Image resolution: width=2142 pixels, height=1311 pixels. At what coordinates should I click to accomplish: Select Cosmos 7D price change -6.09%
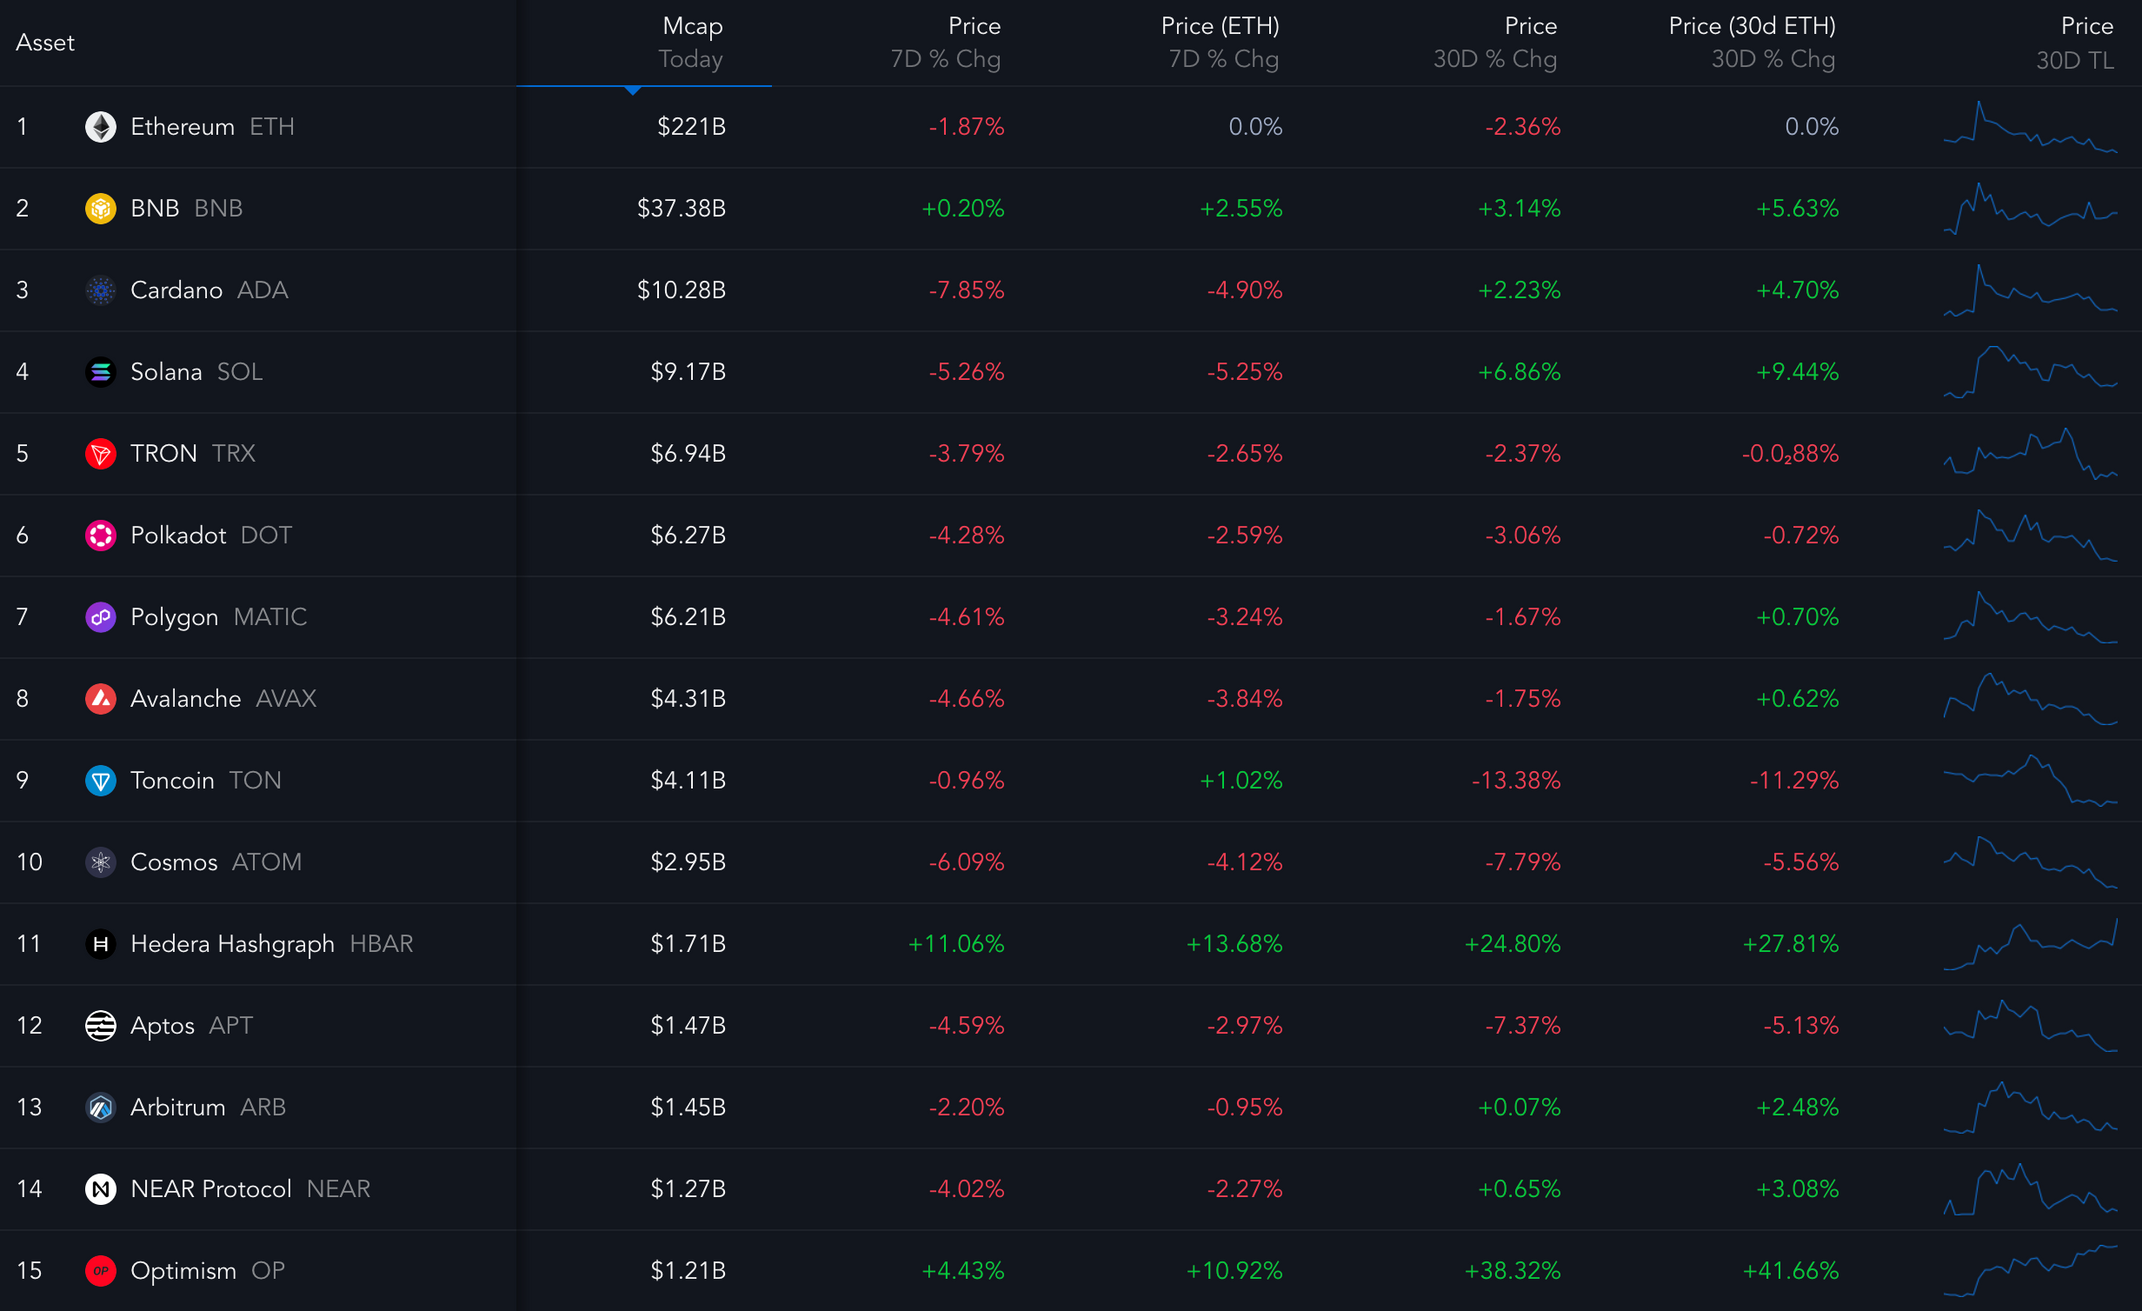point(966,862)
